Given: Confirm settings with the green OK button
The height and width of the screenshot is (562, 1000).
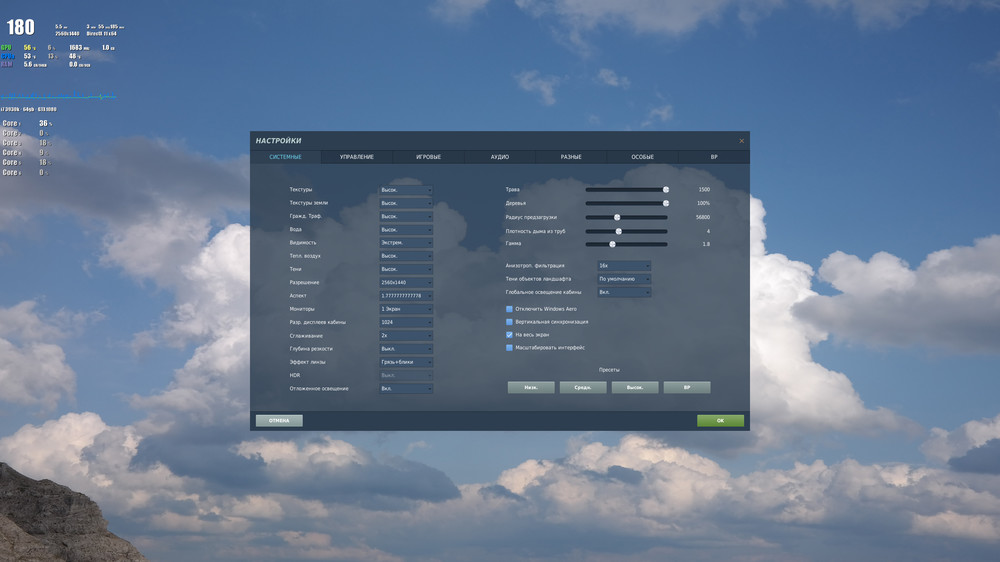Looking at the screenshot, I should pos(720,420).
